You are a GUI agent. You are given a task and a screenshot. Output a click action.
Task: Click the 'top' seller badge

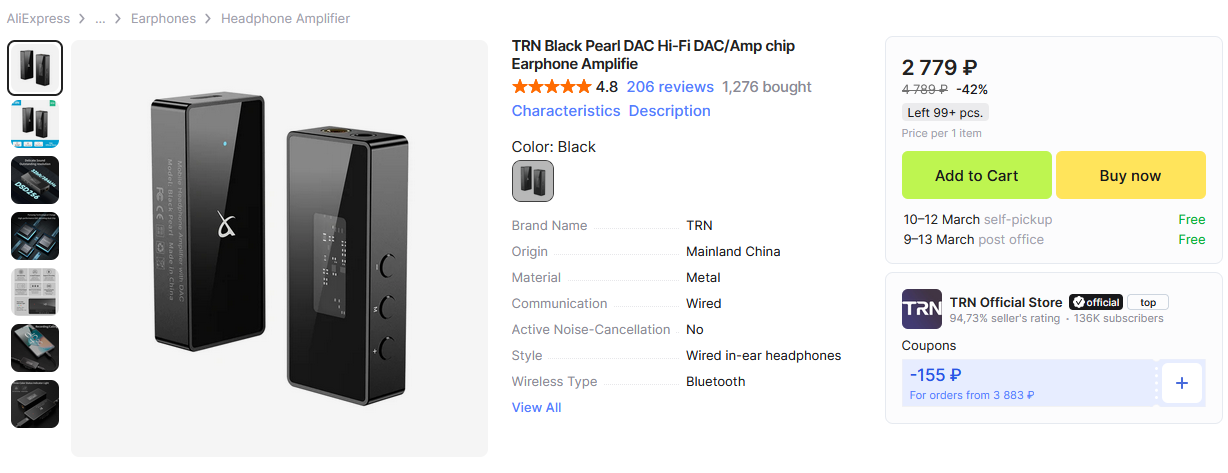tap(1147, 302)
